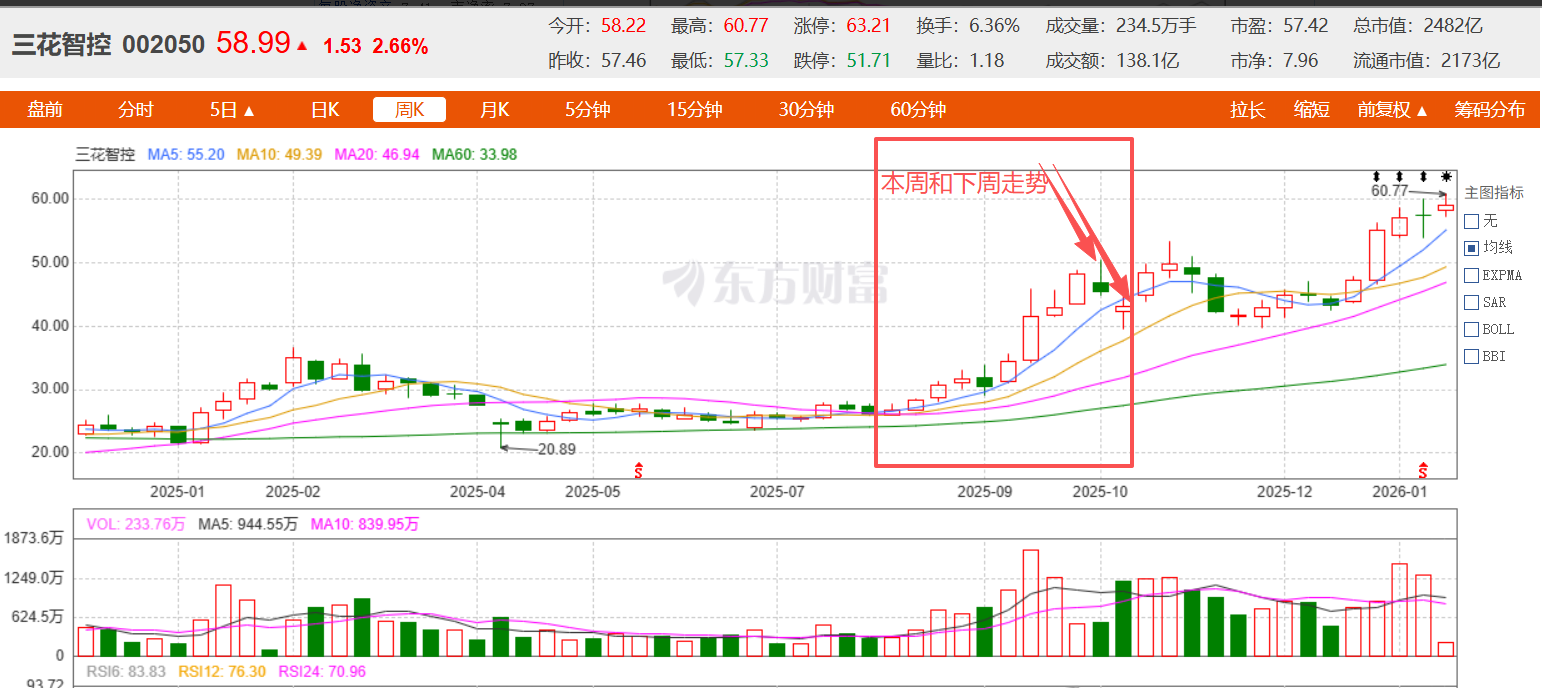Click the 流通市值 value 2173亿
Image resolution: width=1542 pixels, height=688 pixels.
tap(1471, 60)
